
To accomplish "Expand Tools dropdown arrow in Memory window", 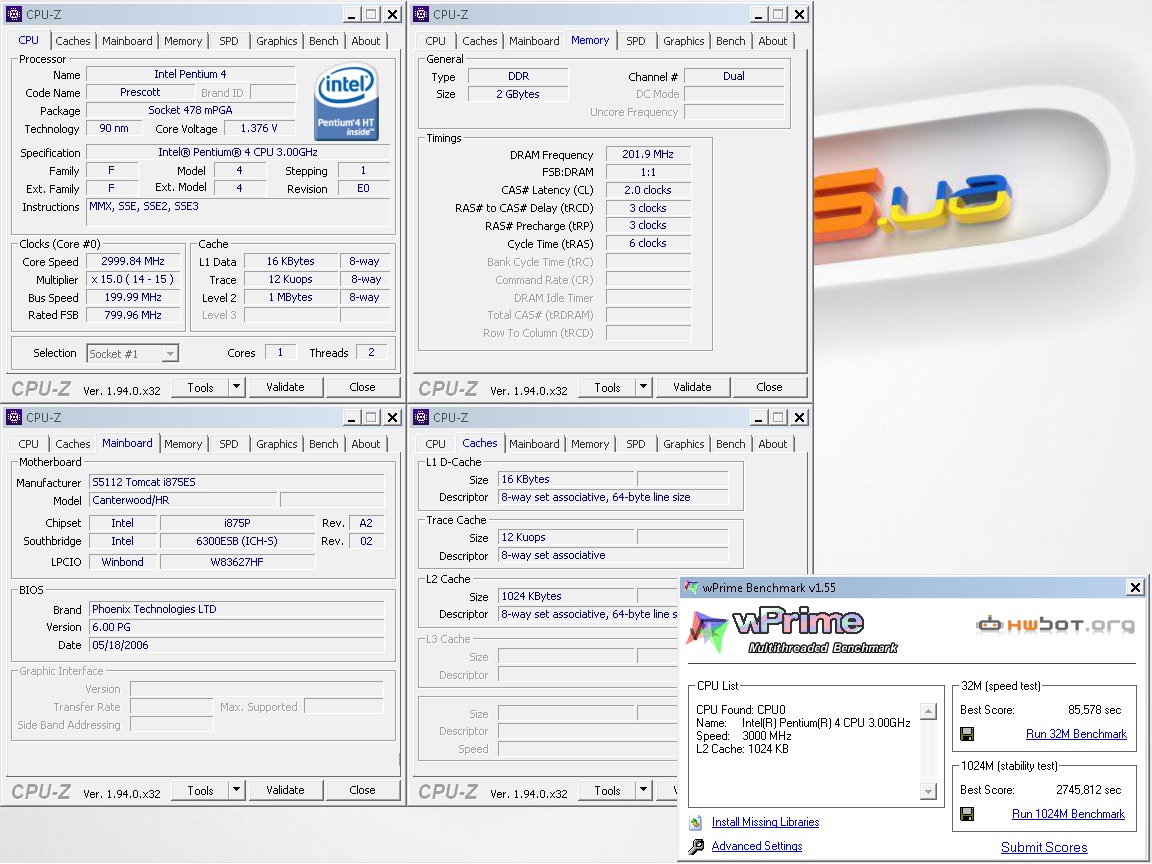I will click(x=643, y=386).
